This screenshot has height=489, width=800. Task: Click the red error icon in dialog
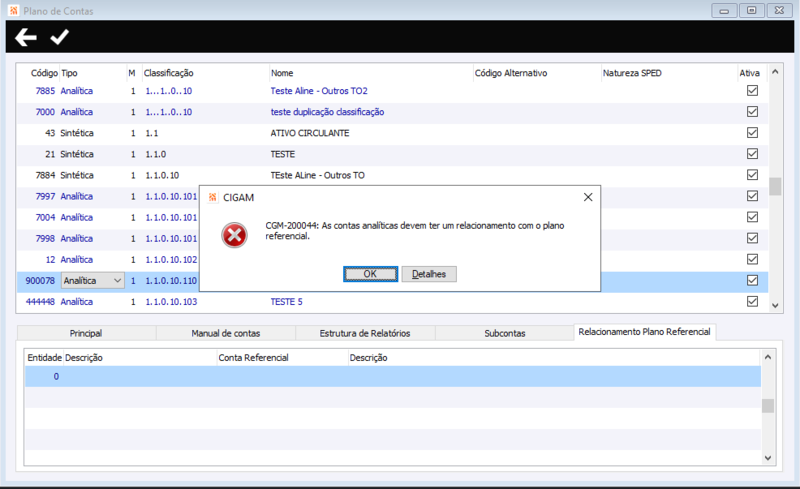[234, 235]
